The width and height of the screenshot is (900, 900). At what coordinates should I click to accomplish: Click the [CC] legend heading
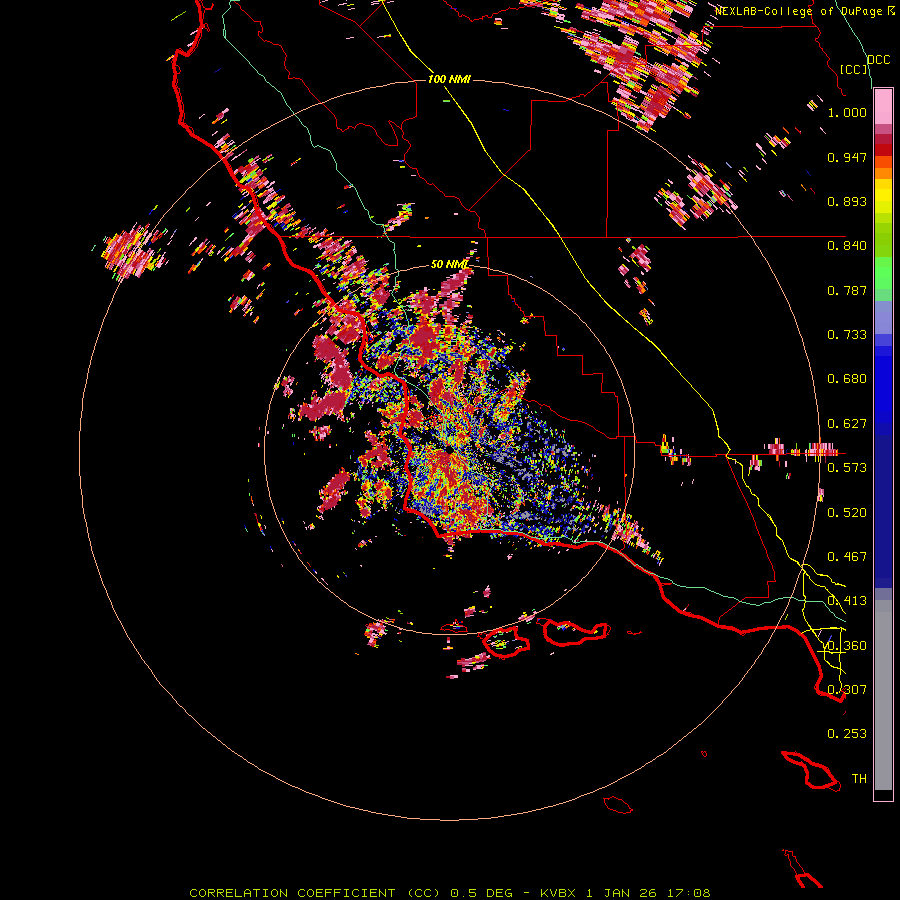click(x=854, y=69)
